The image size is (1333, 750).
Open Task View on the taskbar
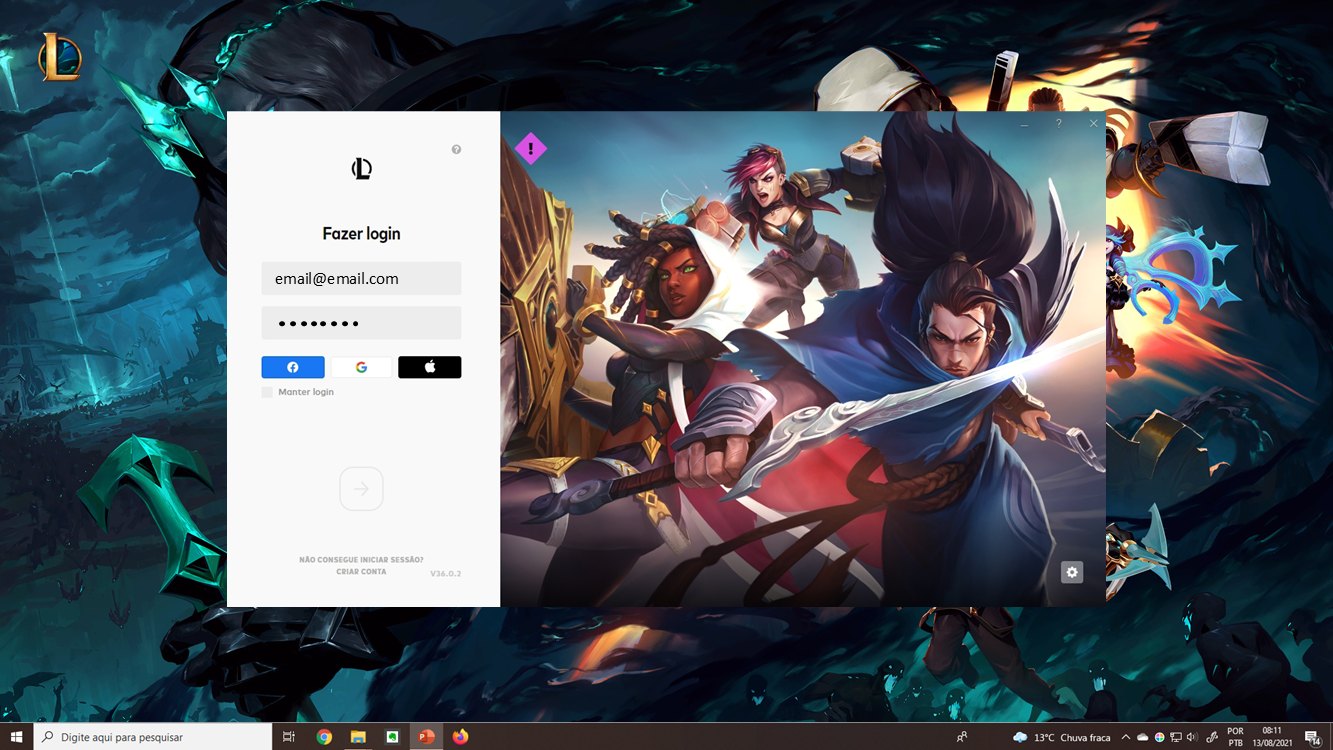[289, 737]
